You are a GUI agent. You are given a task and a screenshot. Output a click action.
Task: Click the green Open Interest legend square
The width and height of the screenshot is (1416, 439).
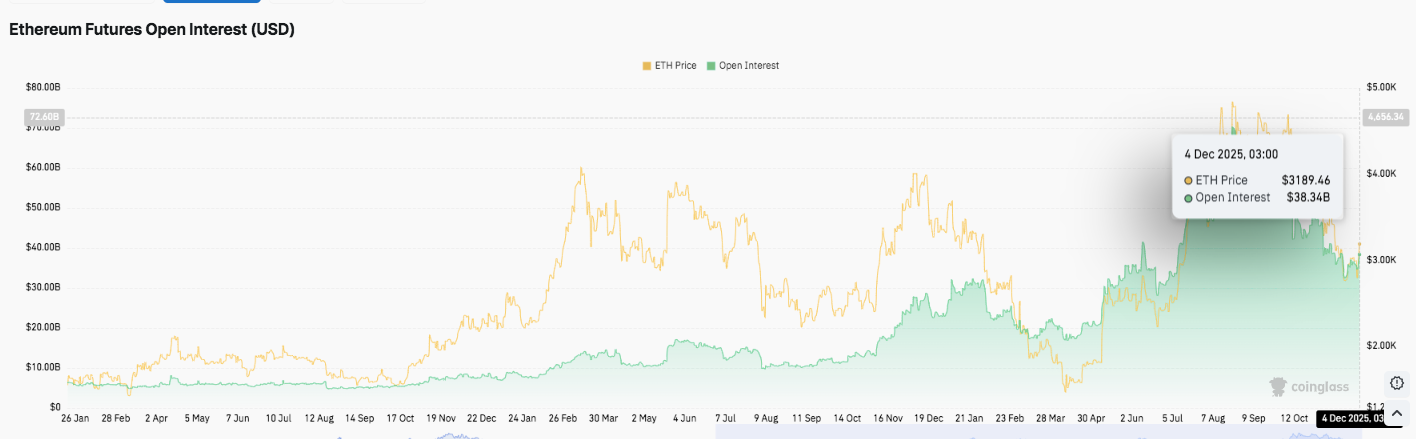click(x=711, y=66)
